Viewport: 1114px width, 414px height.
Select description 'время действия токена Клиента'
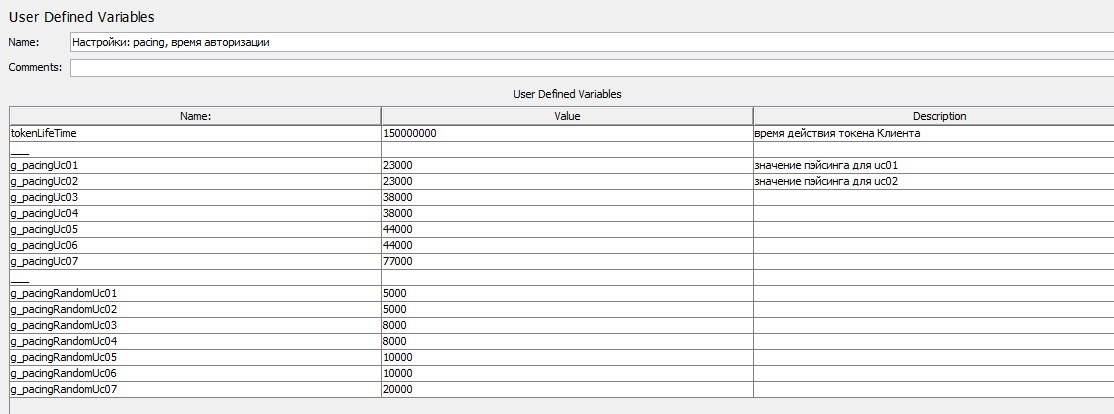934,134
